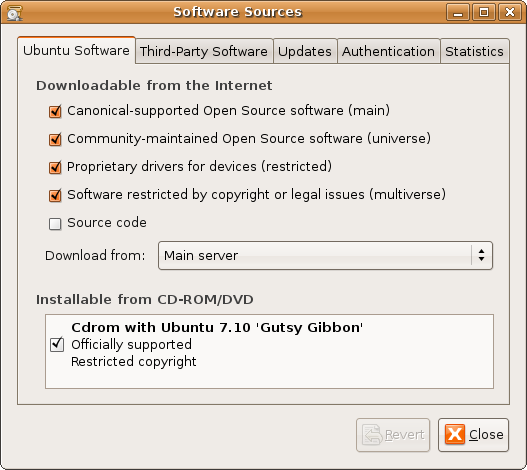Open the Download from server dropdown
Viewport: 527px width, 470px height.
[x=325, y=256]
